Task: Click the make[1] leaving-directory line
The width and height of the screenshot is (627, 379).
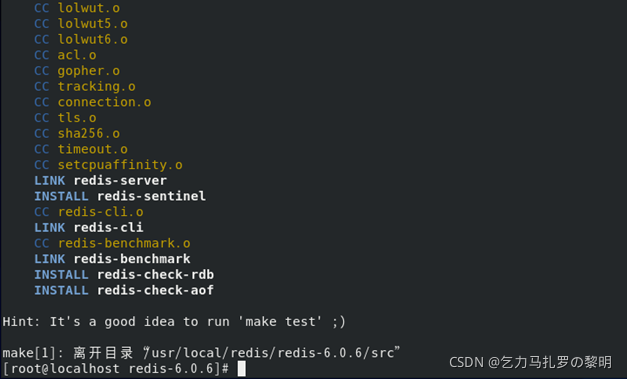Action: (x=202, y=353)
